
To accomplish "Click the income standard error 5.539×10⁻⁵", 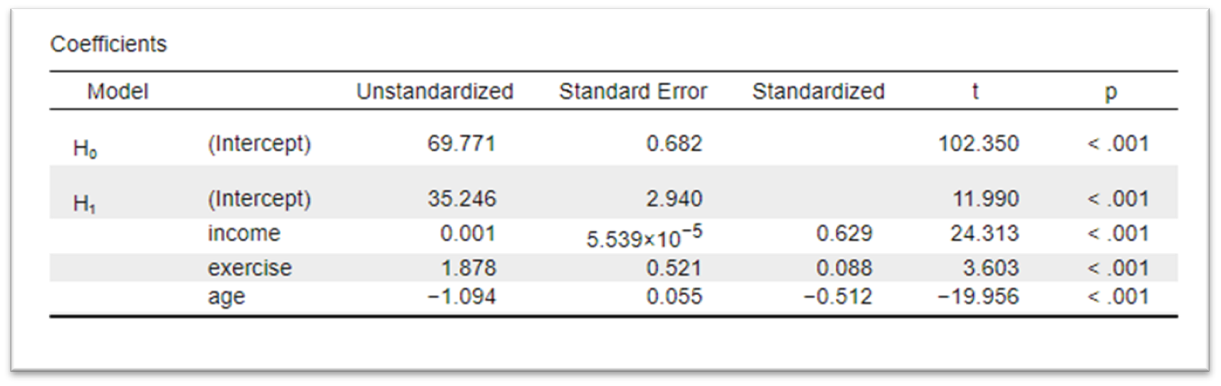I will [644, 239].
